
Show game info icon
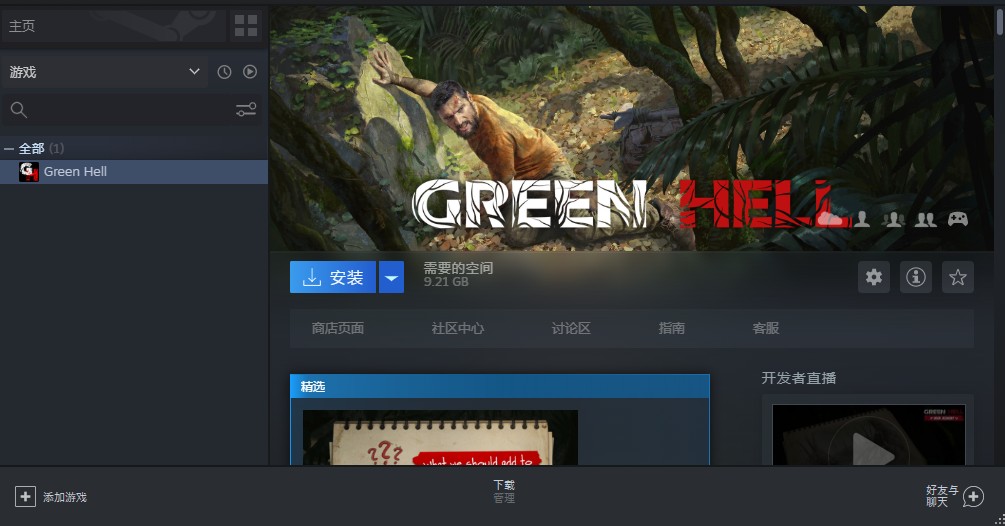point(916,277)
